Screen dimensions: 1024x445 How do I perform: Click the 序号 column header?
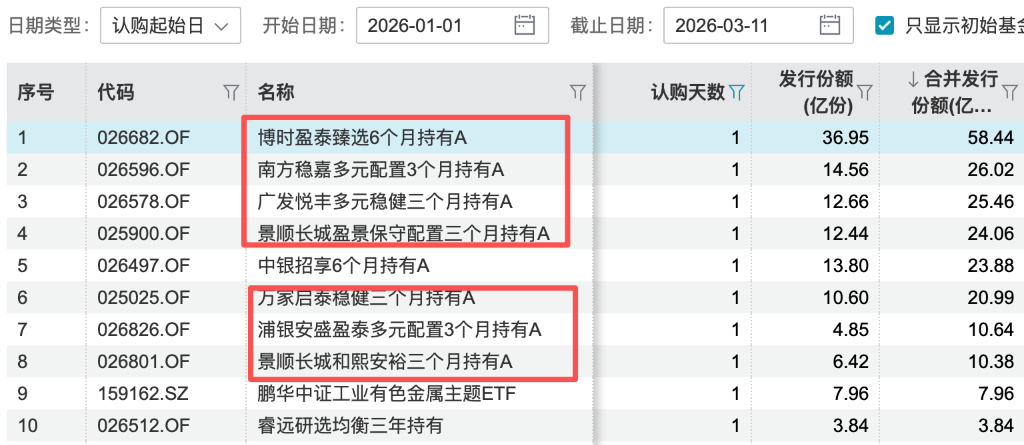[x=35, y=92]
